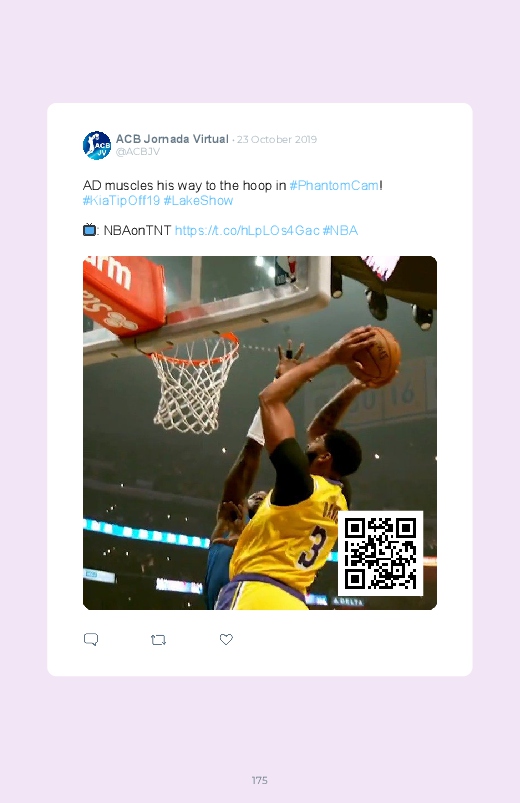The image size is (520, 803).
Task: Click the reply speech bubble icon
Action: [x=91, y=639]
